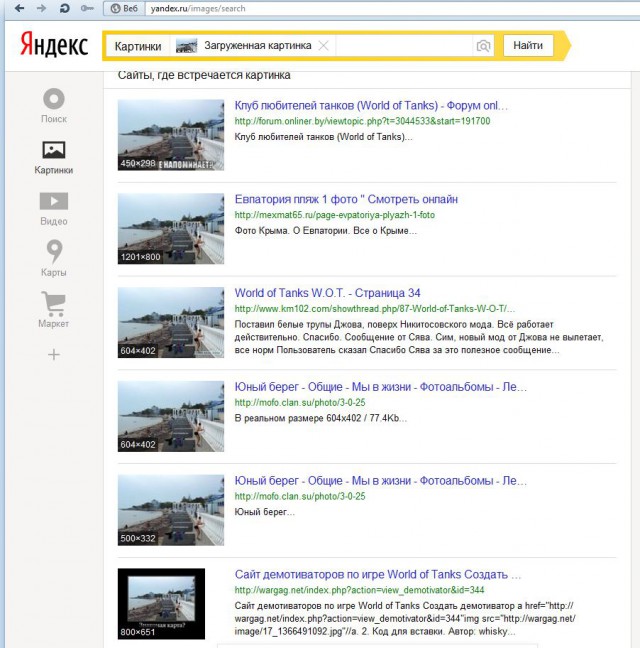Click the 'Сайты, где встречается картинка' heading
The image size is (640, 648).
[x=204, y=75]
